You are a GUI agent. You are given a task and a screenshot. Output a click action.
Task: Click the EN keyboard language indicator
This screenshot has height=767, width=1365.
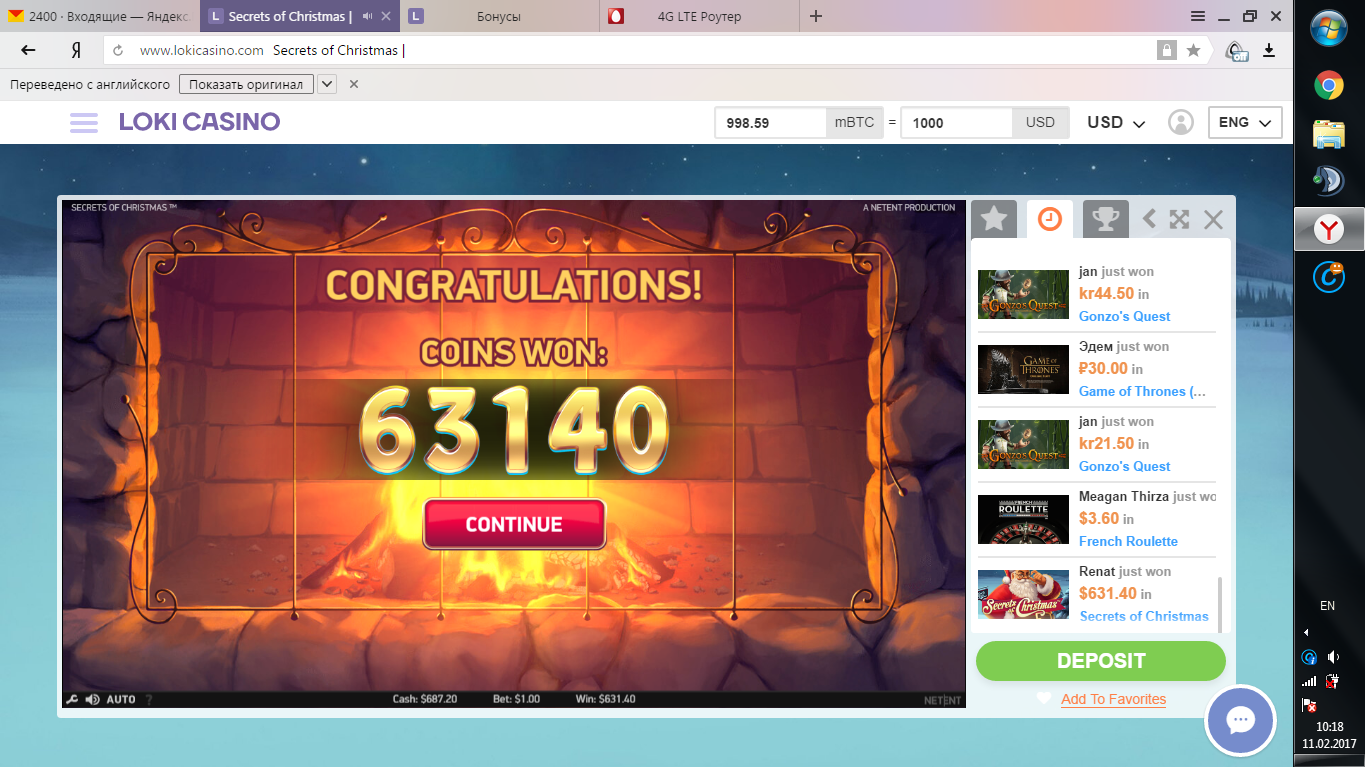(x=1328, y=606)
